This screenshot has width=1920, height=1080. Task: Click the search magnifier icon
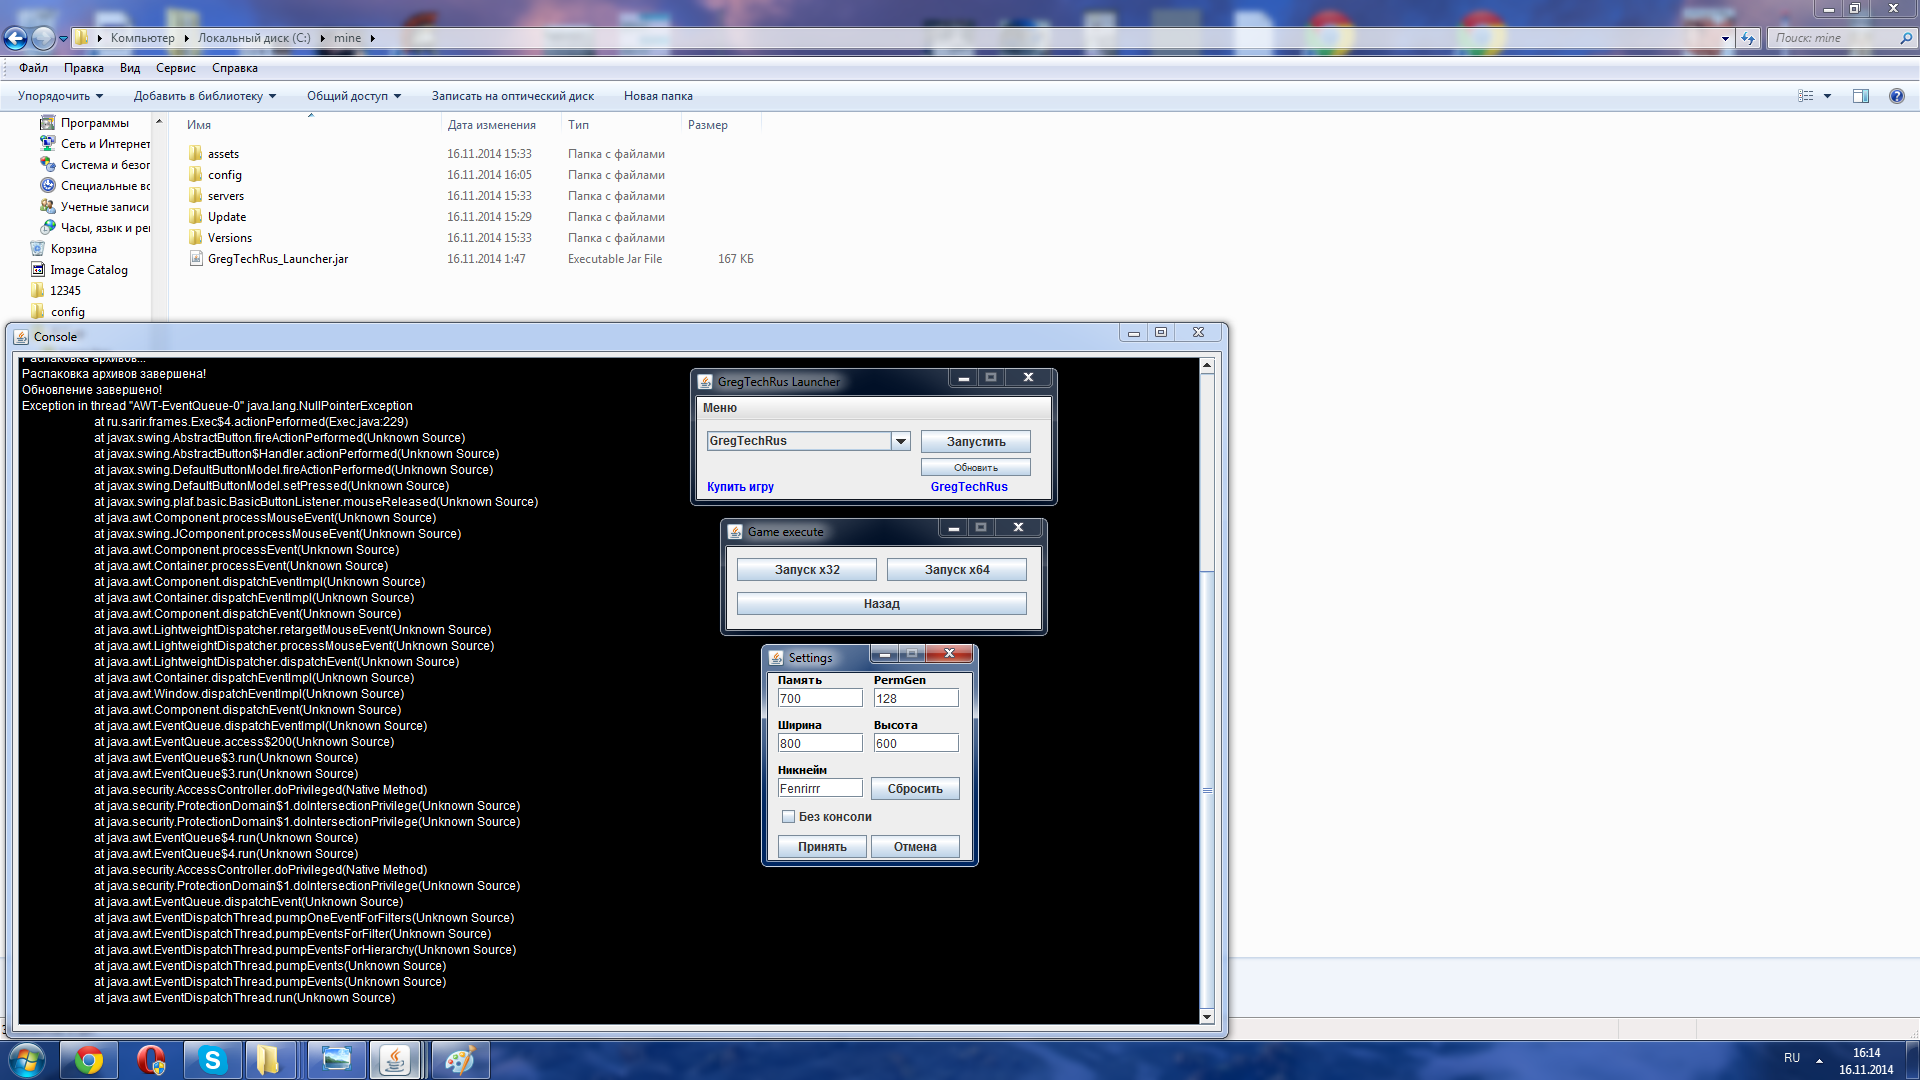click(x=1905, y=38)
